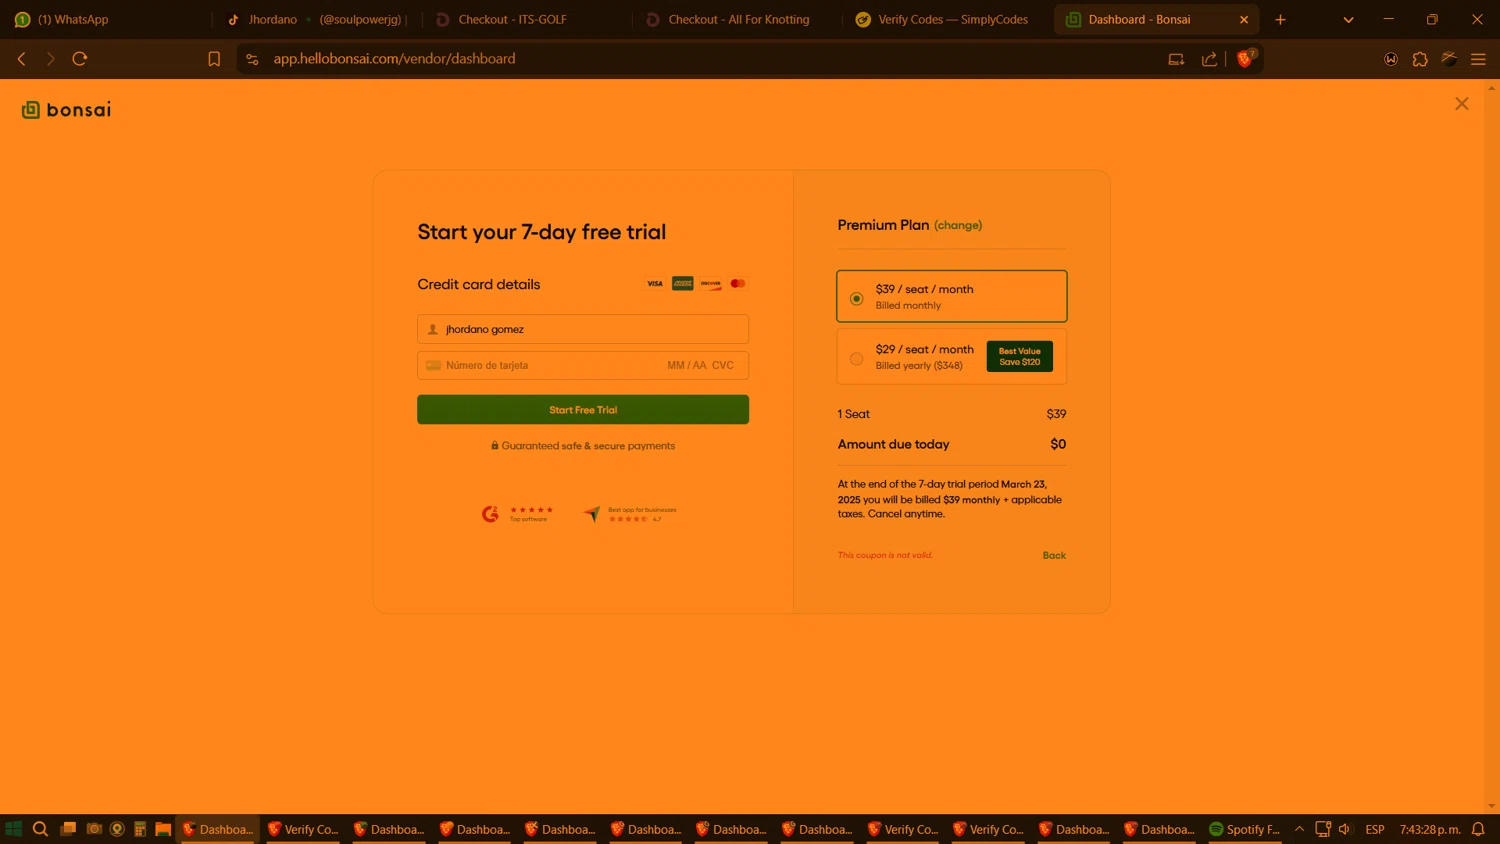This screenshot has width=1500, height=844.
Task: Open the Spotify taskbar window
Action: 1244,829
